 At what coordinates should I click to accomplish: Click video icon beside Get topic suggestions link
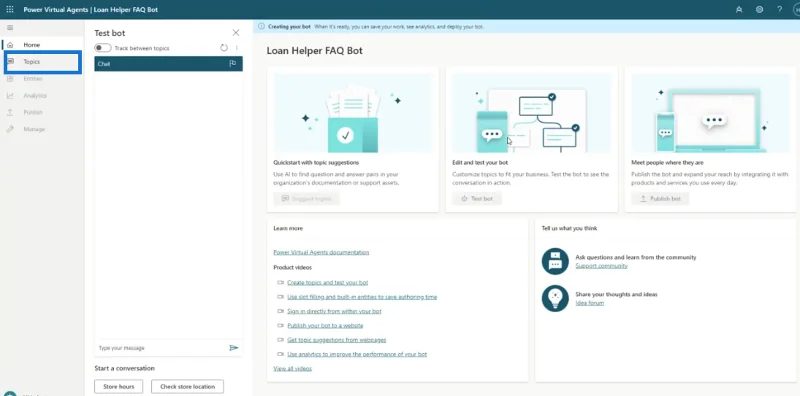pos(280,339)
